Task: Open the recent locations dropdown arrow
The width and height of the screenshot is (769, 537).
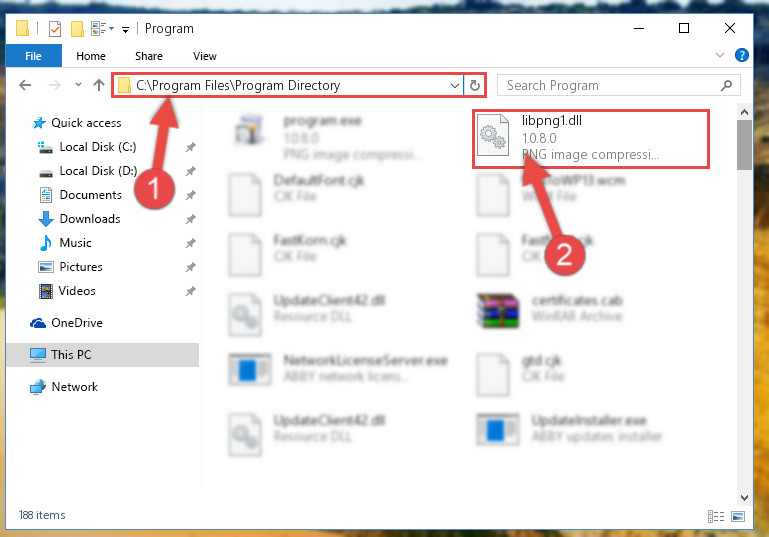Action: tap(78, 85)
